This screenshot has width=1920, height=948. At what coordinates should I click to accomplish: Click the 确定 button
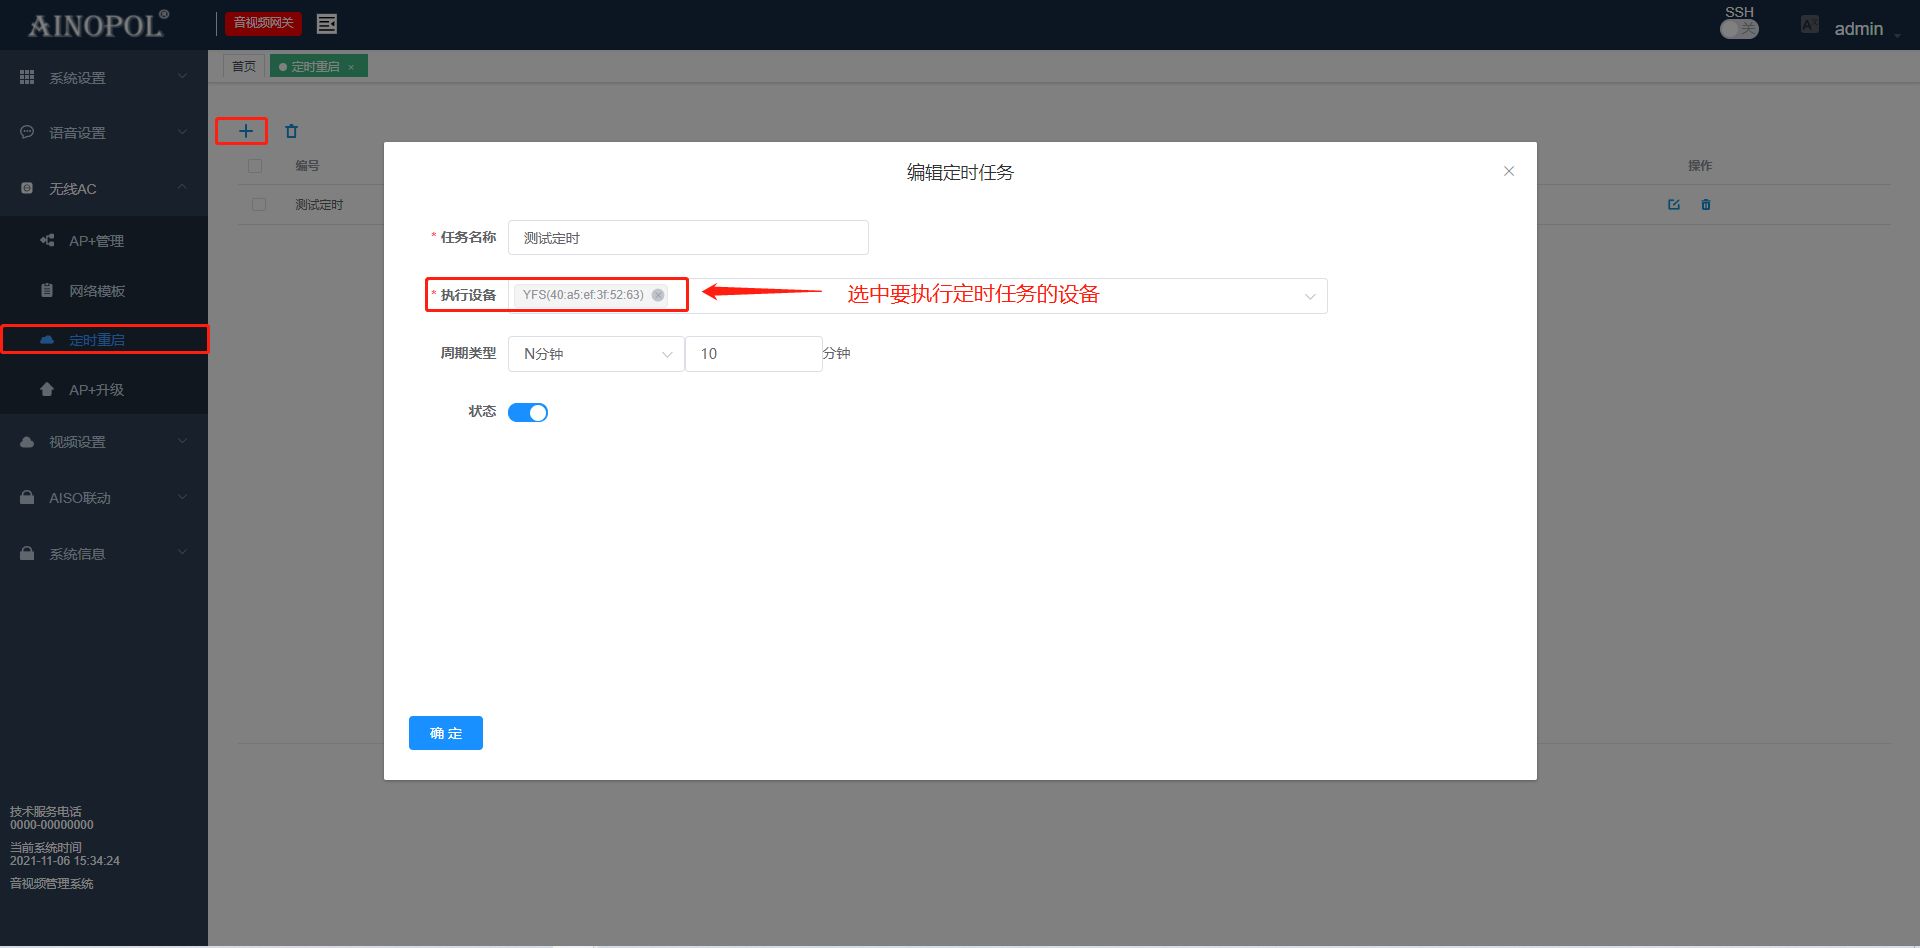(x=445, y=733)
